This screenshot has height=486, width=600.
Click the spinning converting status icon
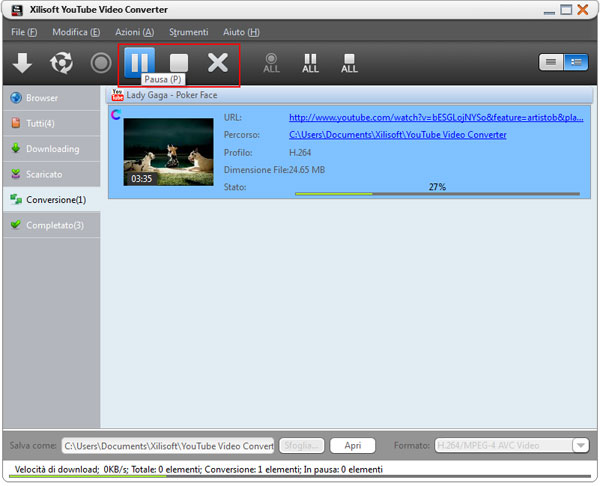(x=116, y=114)
